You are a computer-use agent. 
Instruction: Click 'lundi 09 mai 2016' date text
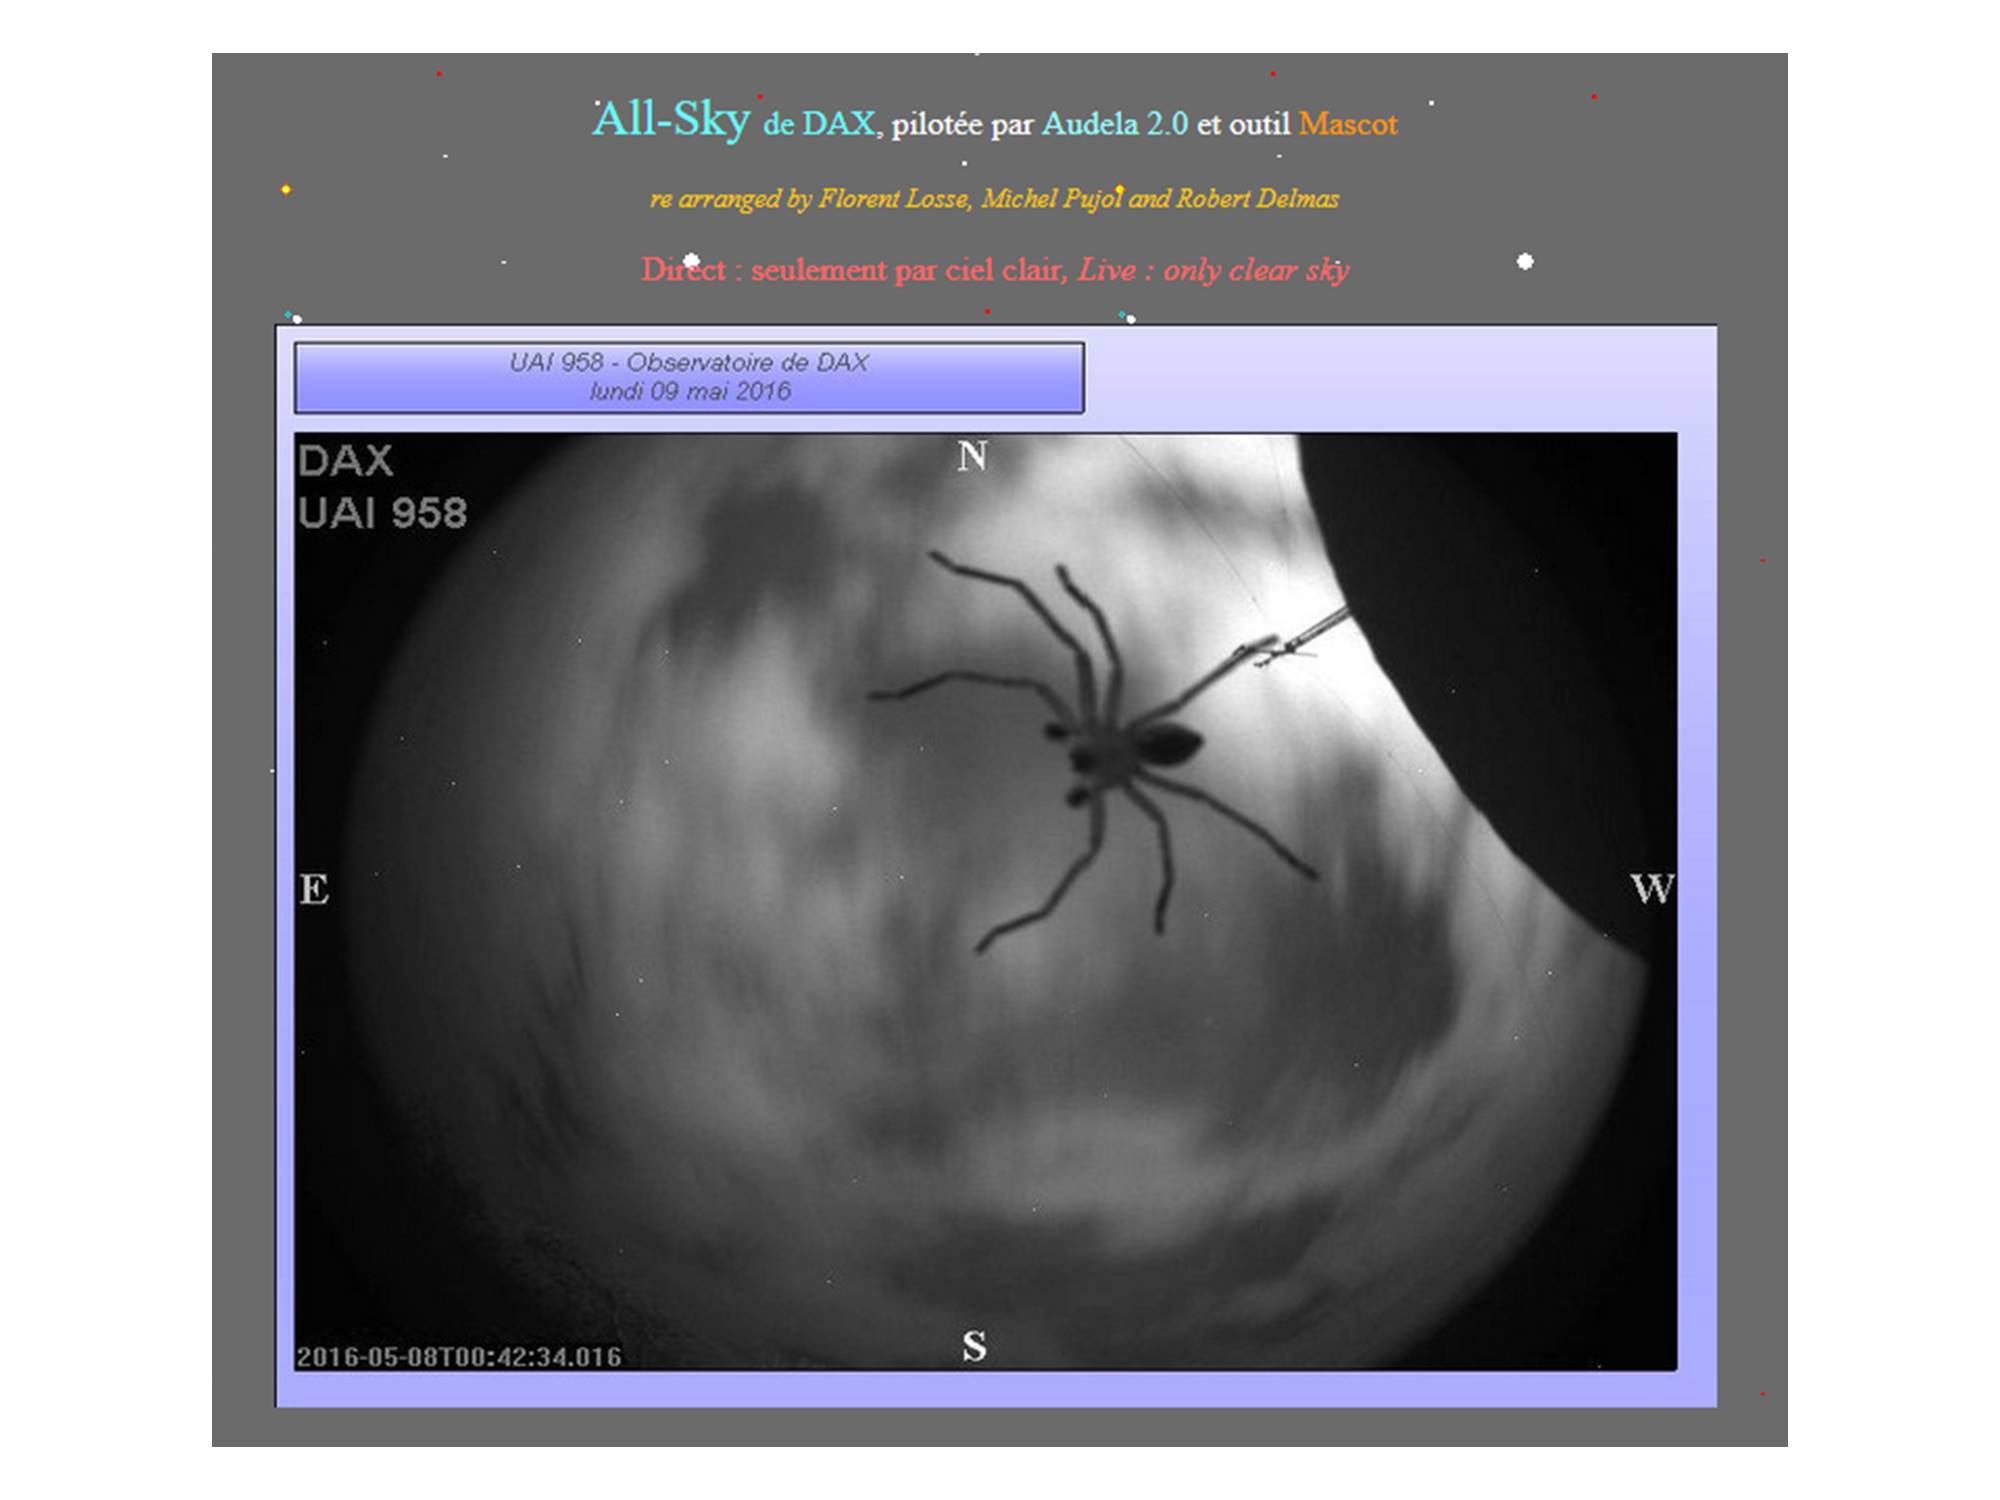690,392
